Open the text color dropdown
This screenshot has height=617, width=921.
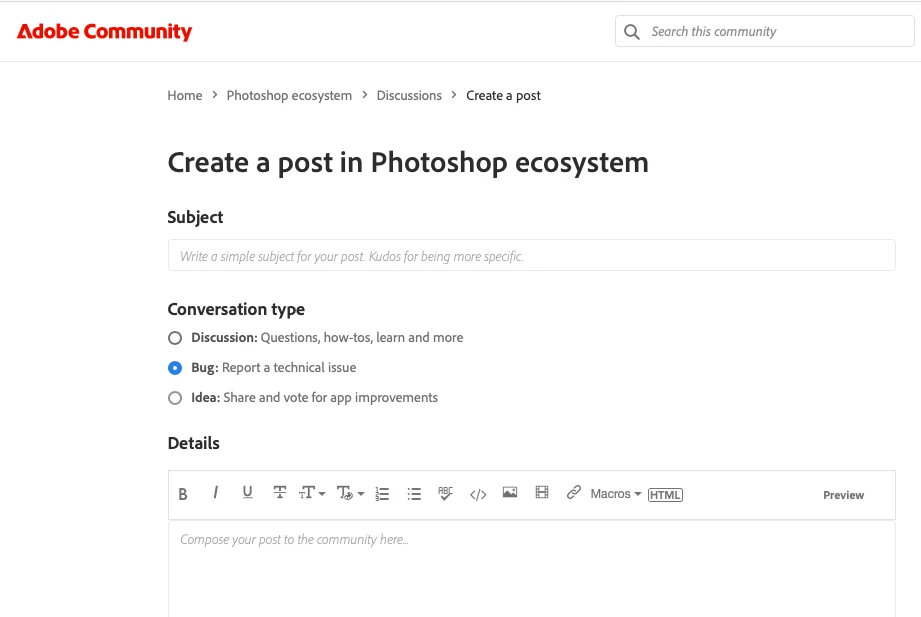click(350, 493)
